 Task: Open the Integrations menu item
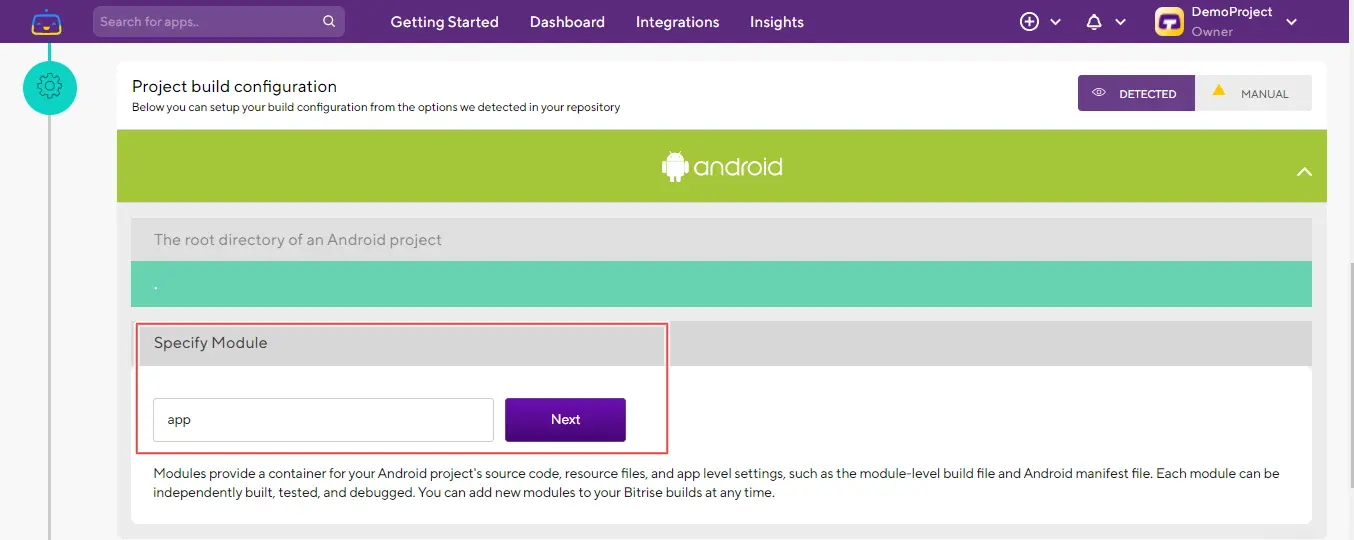click(677, 22)
